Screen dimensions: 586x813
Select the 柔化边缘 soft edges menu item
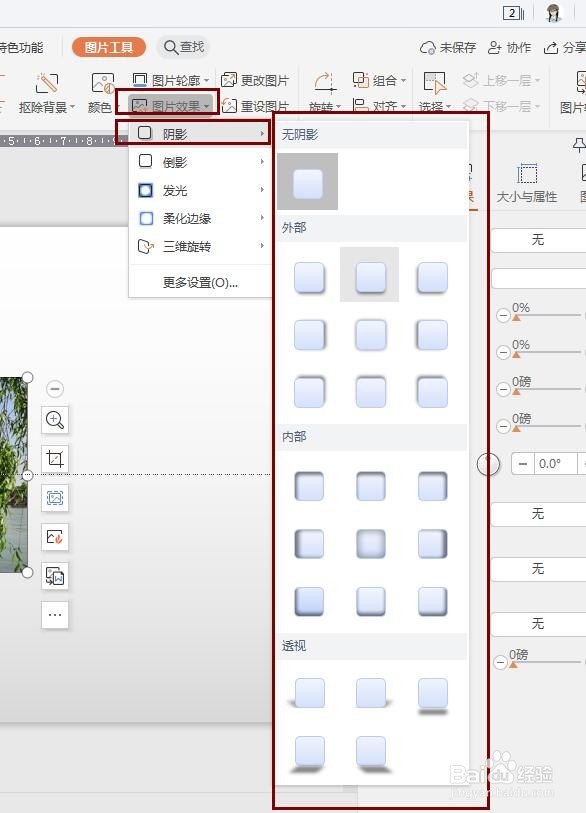pyautogui.click(x=200, y=218)
